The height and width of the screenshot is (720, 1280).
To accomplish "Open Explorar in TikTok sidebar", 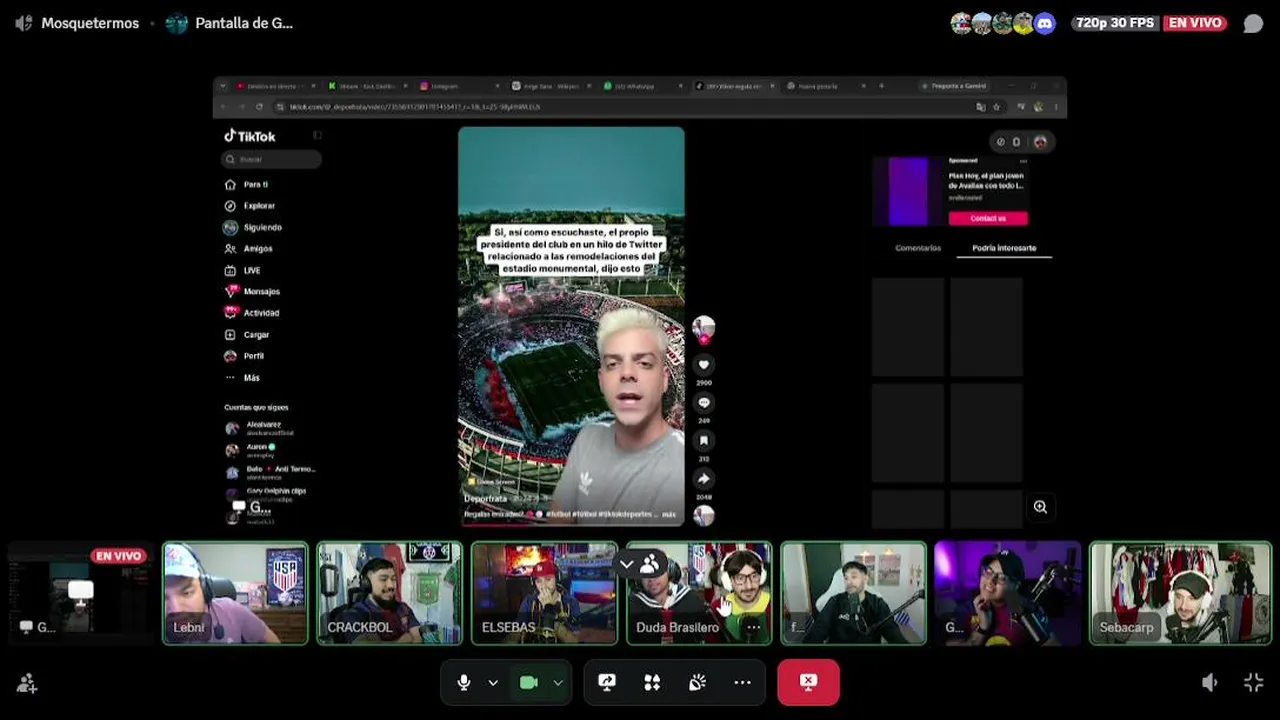I will click(x=250, y=206).
